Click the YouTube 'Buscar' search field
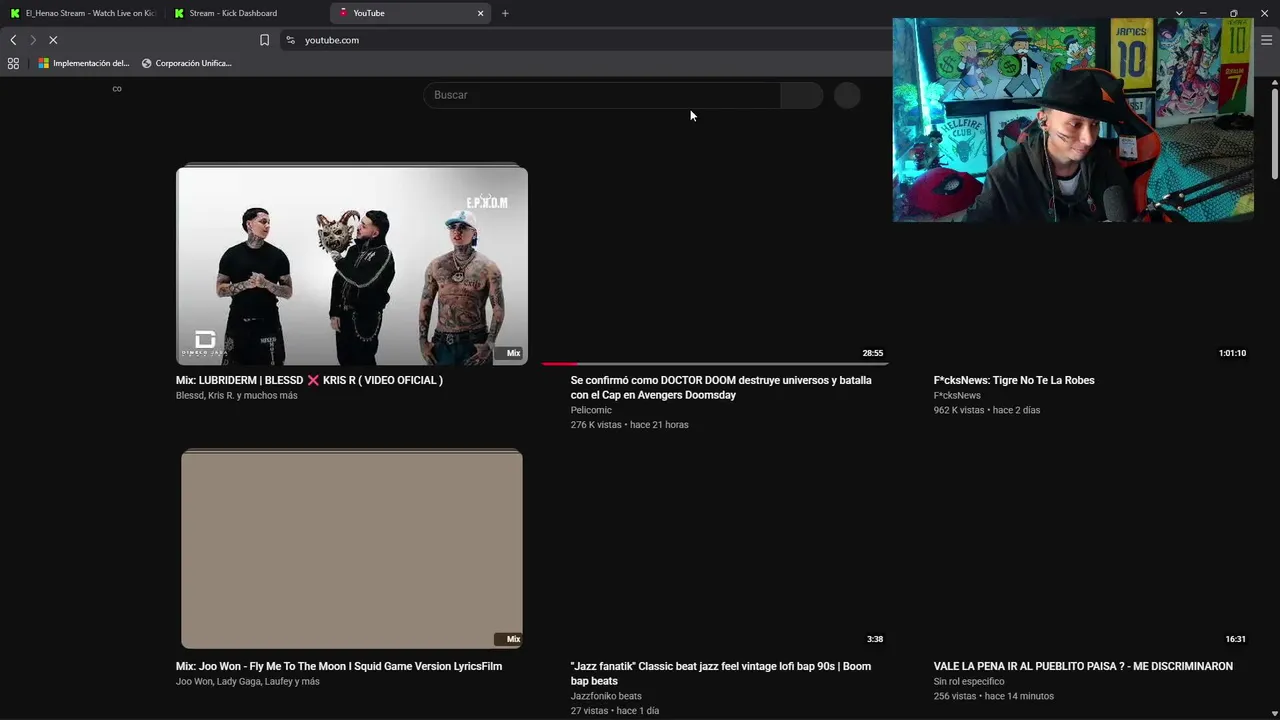1280x720 pixels. pyautogui.click(x=602, y=95)
